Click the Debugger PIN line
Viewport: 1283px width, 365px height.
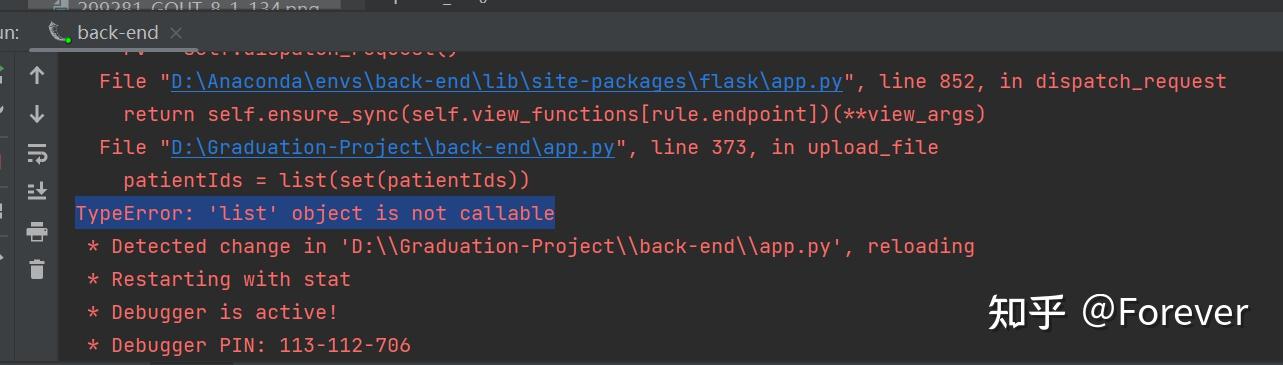pyautogui.click(x=248, y=345)
